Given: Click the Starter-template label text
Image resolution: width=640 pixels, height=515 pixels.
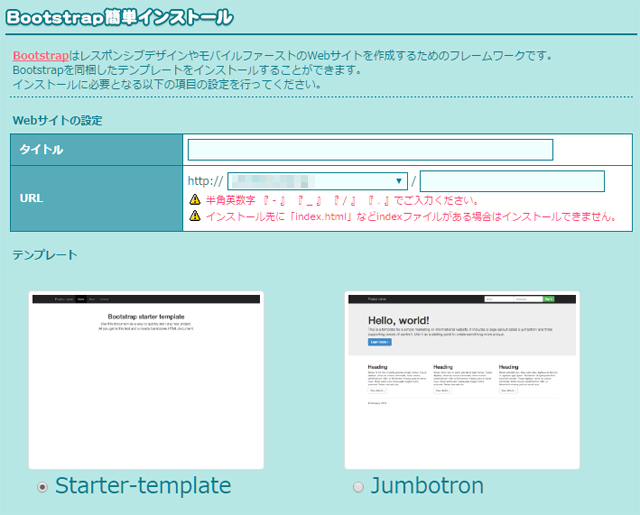Looking at the screenshot, I should (143, 486).
